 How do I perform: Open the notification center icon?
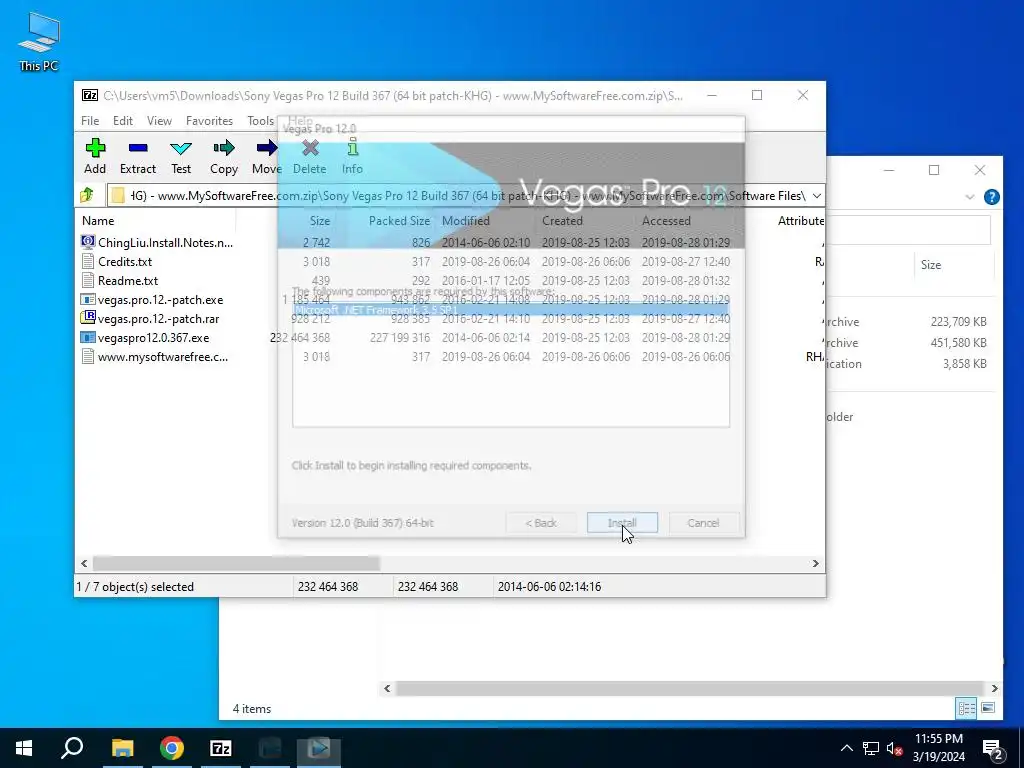pyautogui.click(x=993, y=749)
